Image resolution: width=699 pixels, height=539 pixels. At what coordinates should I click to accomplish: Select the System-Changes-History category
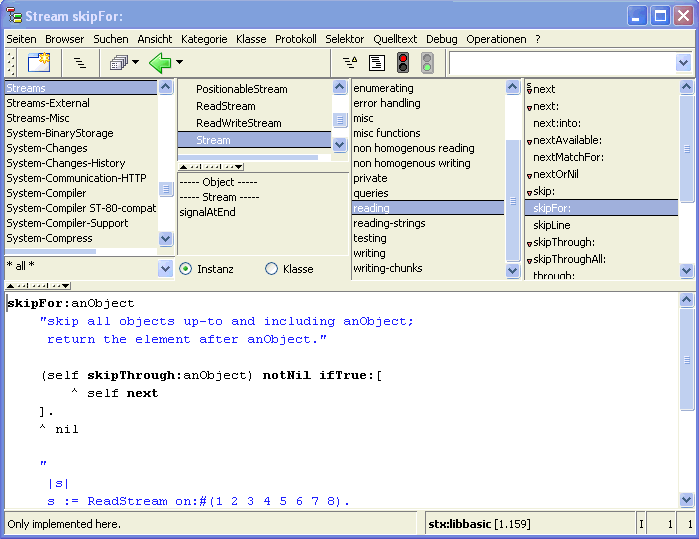(x=81, y=163)
